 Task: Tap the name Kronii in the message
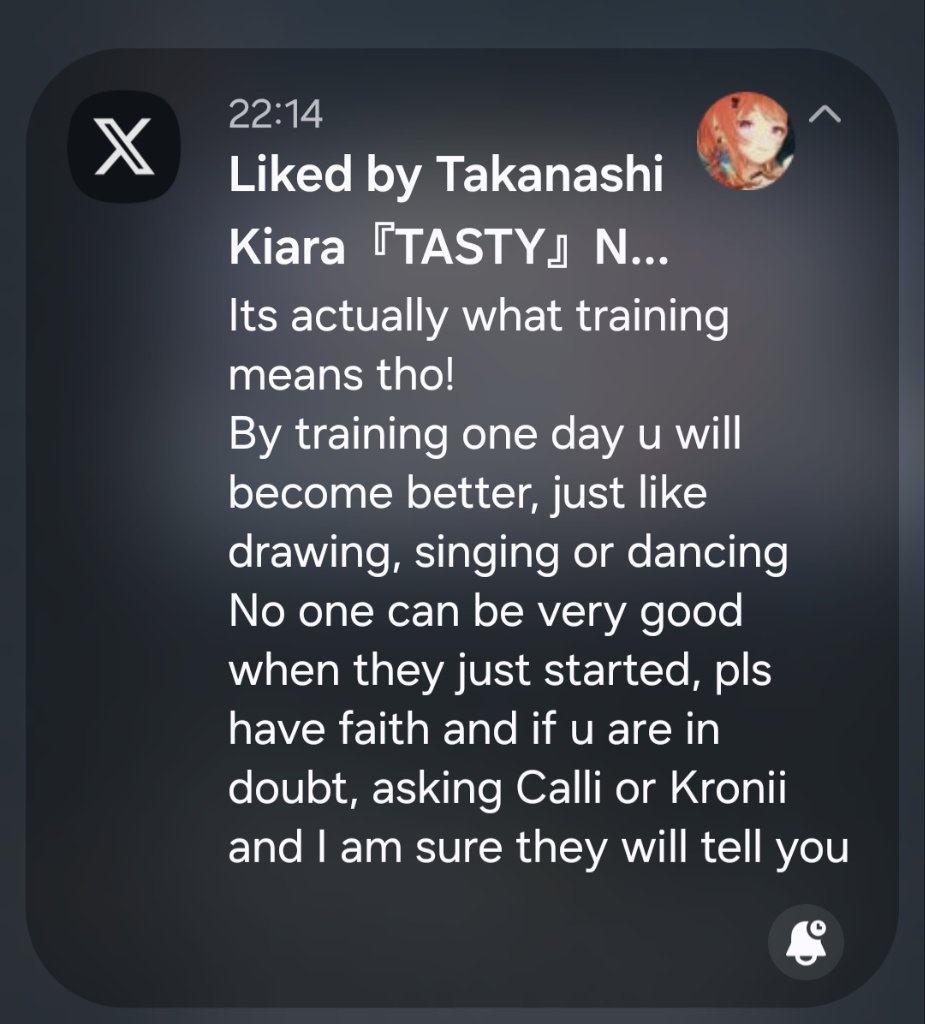pyautogui.click(x=712, y=788)
